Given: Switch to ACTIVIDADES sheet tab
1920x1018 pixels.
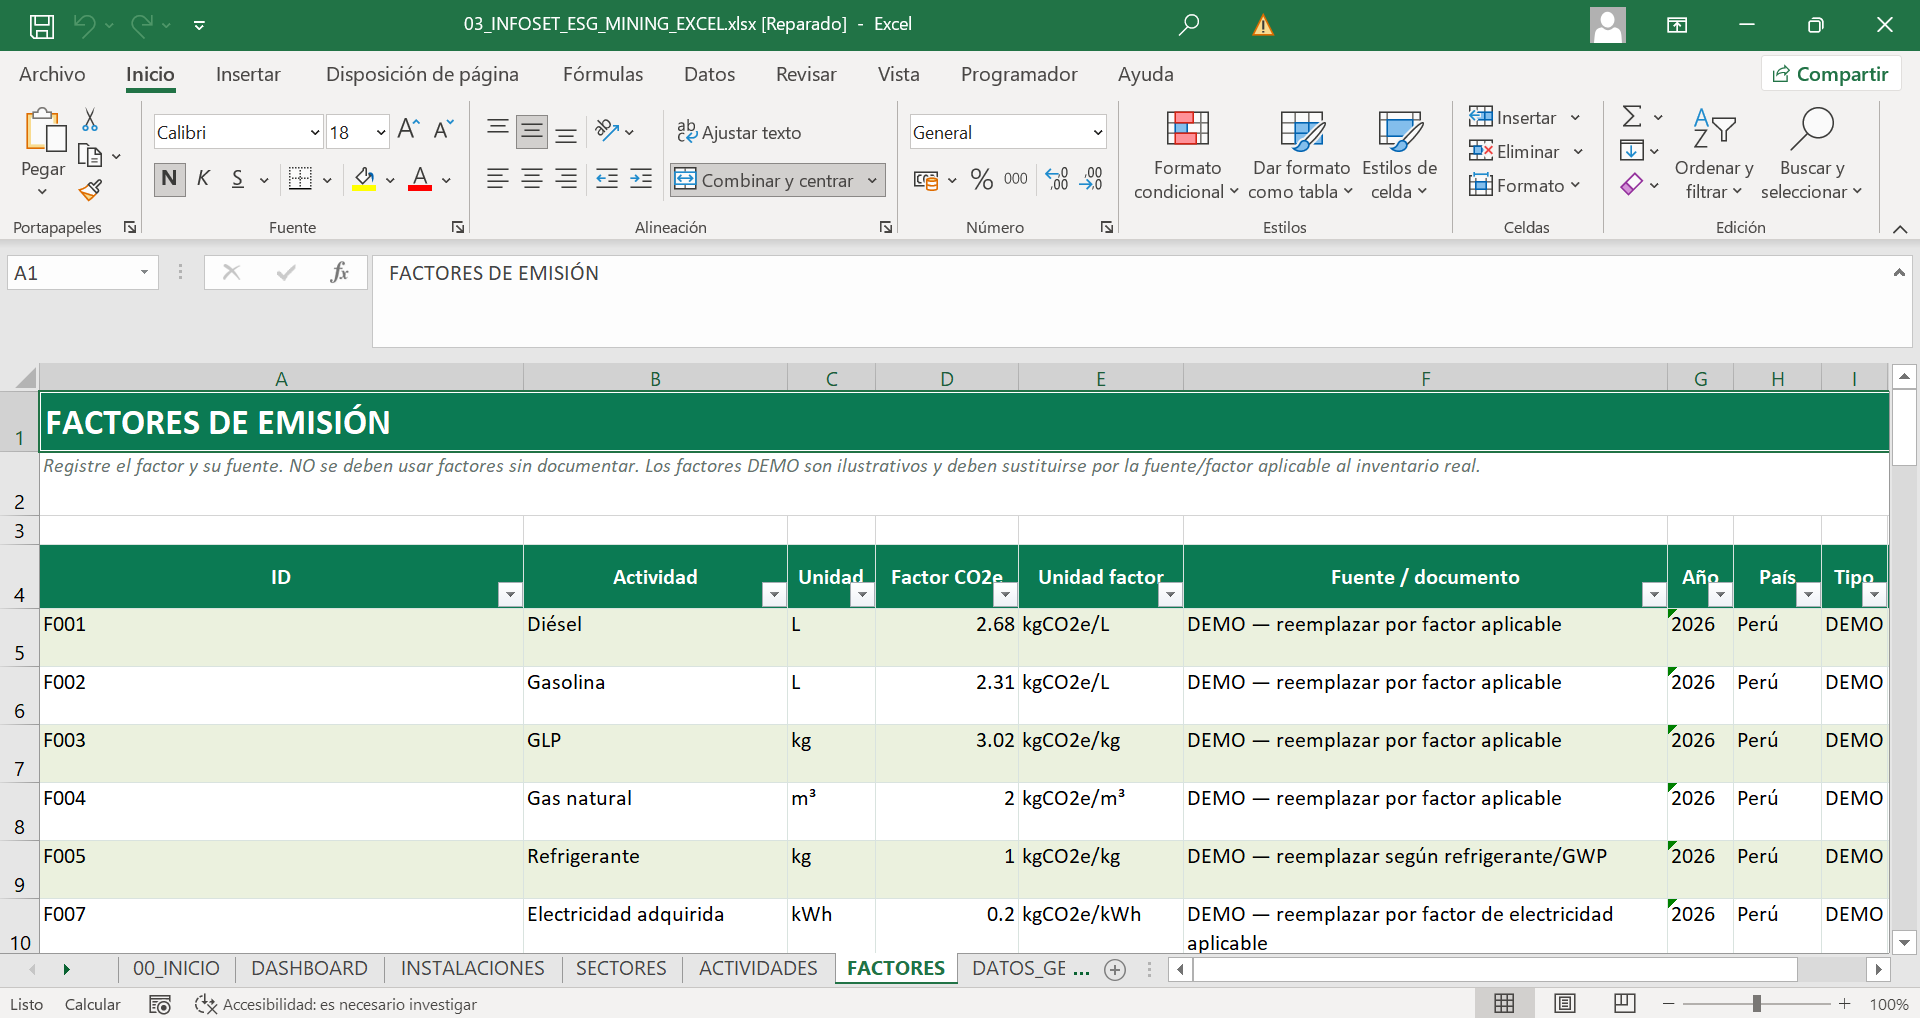Looking at the screenshot, I should (x=758, y=968).
